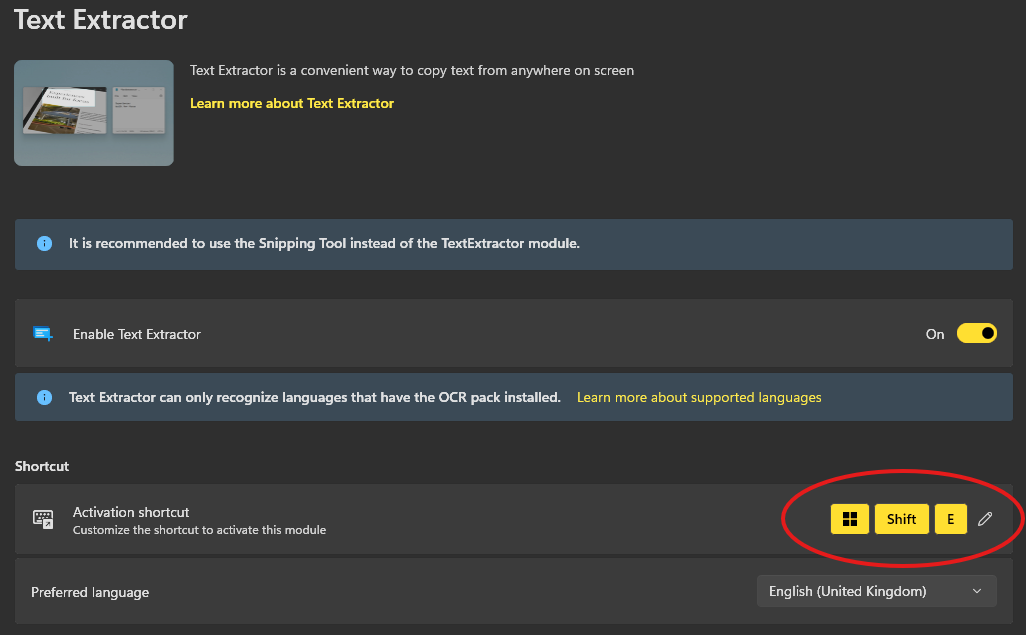Open the Preferred language dropdown
The height and width of the screenshot is (635, 1026).
[876, 591]
